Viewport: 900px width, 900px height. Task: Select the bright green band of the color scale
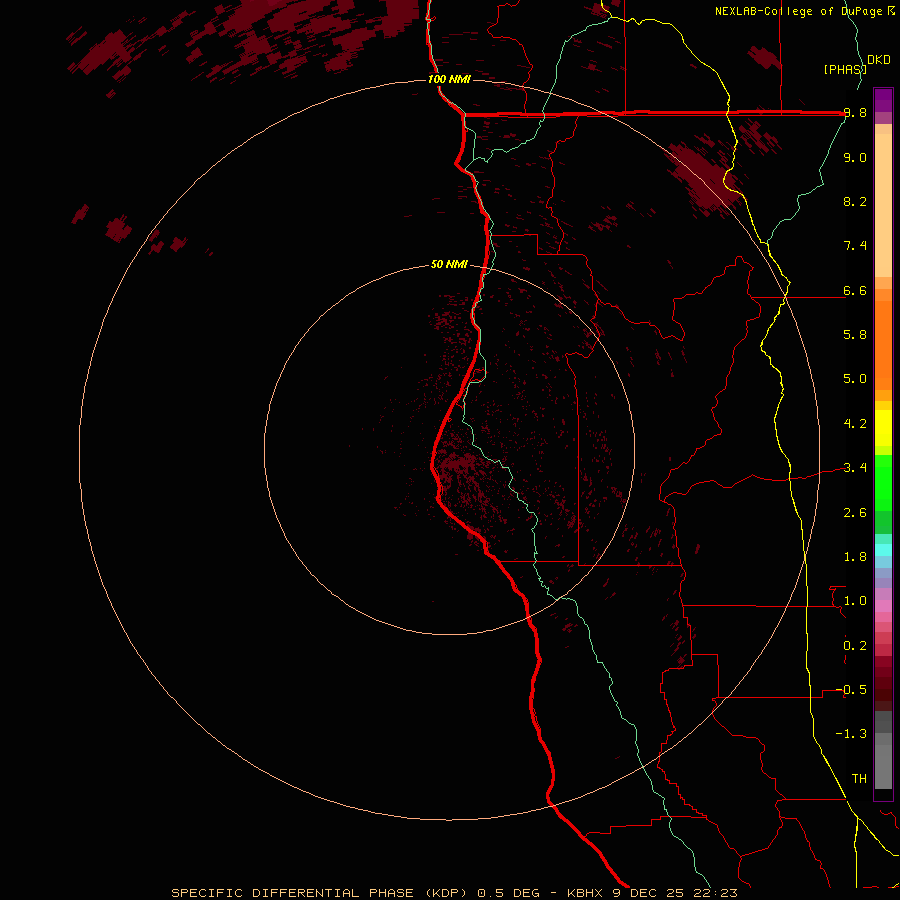[x=883, y=482]
